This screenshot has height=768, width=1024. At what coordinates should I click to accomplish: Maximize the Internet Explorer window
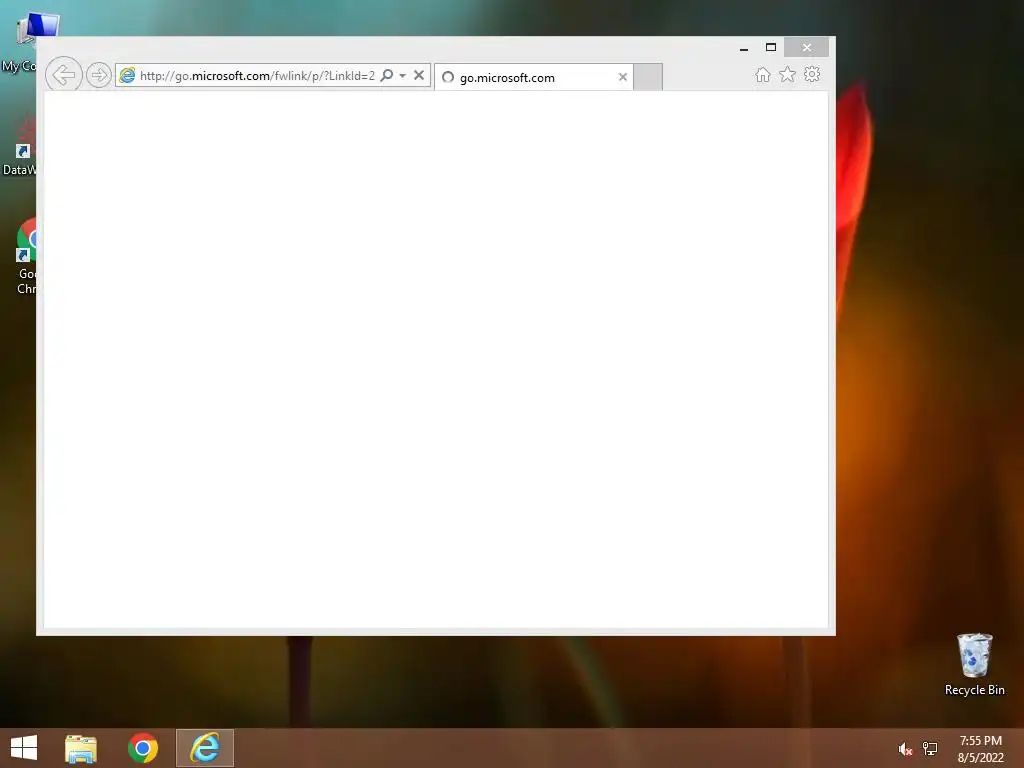(771, 48)
